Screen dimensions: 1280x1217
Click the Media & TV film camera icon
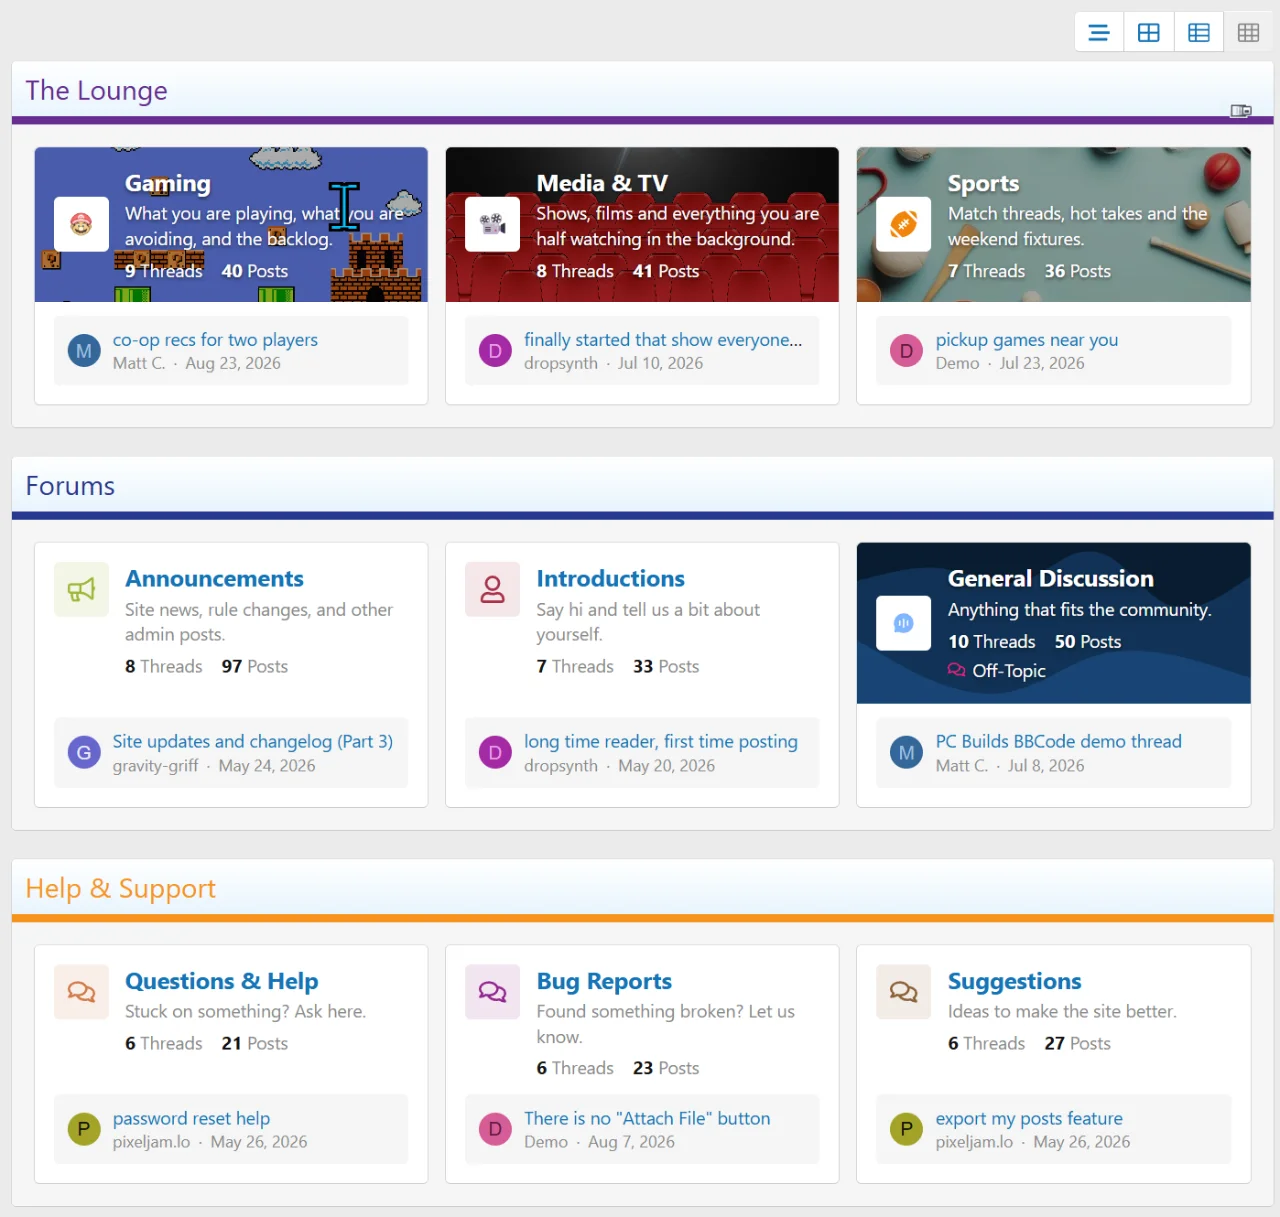coord(493,224)
